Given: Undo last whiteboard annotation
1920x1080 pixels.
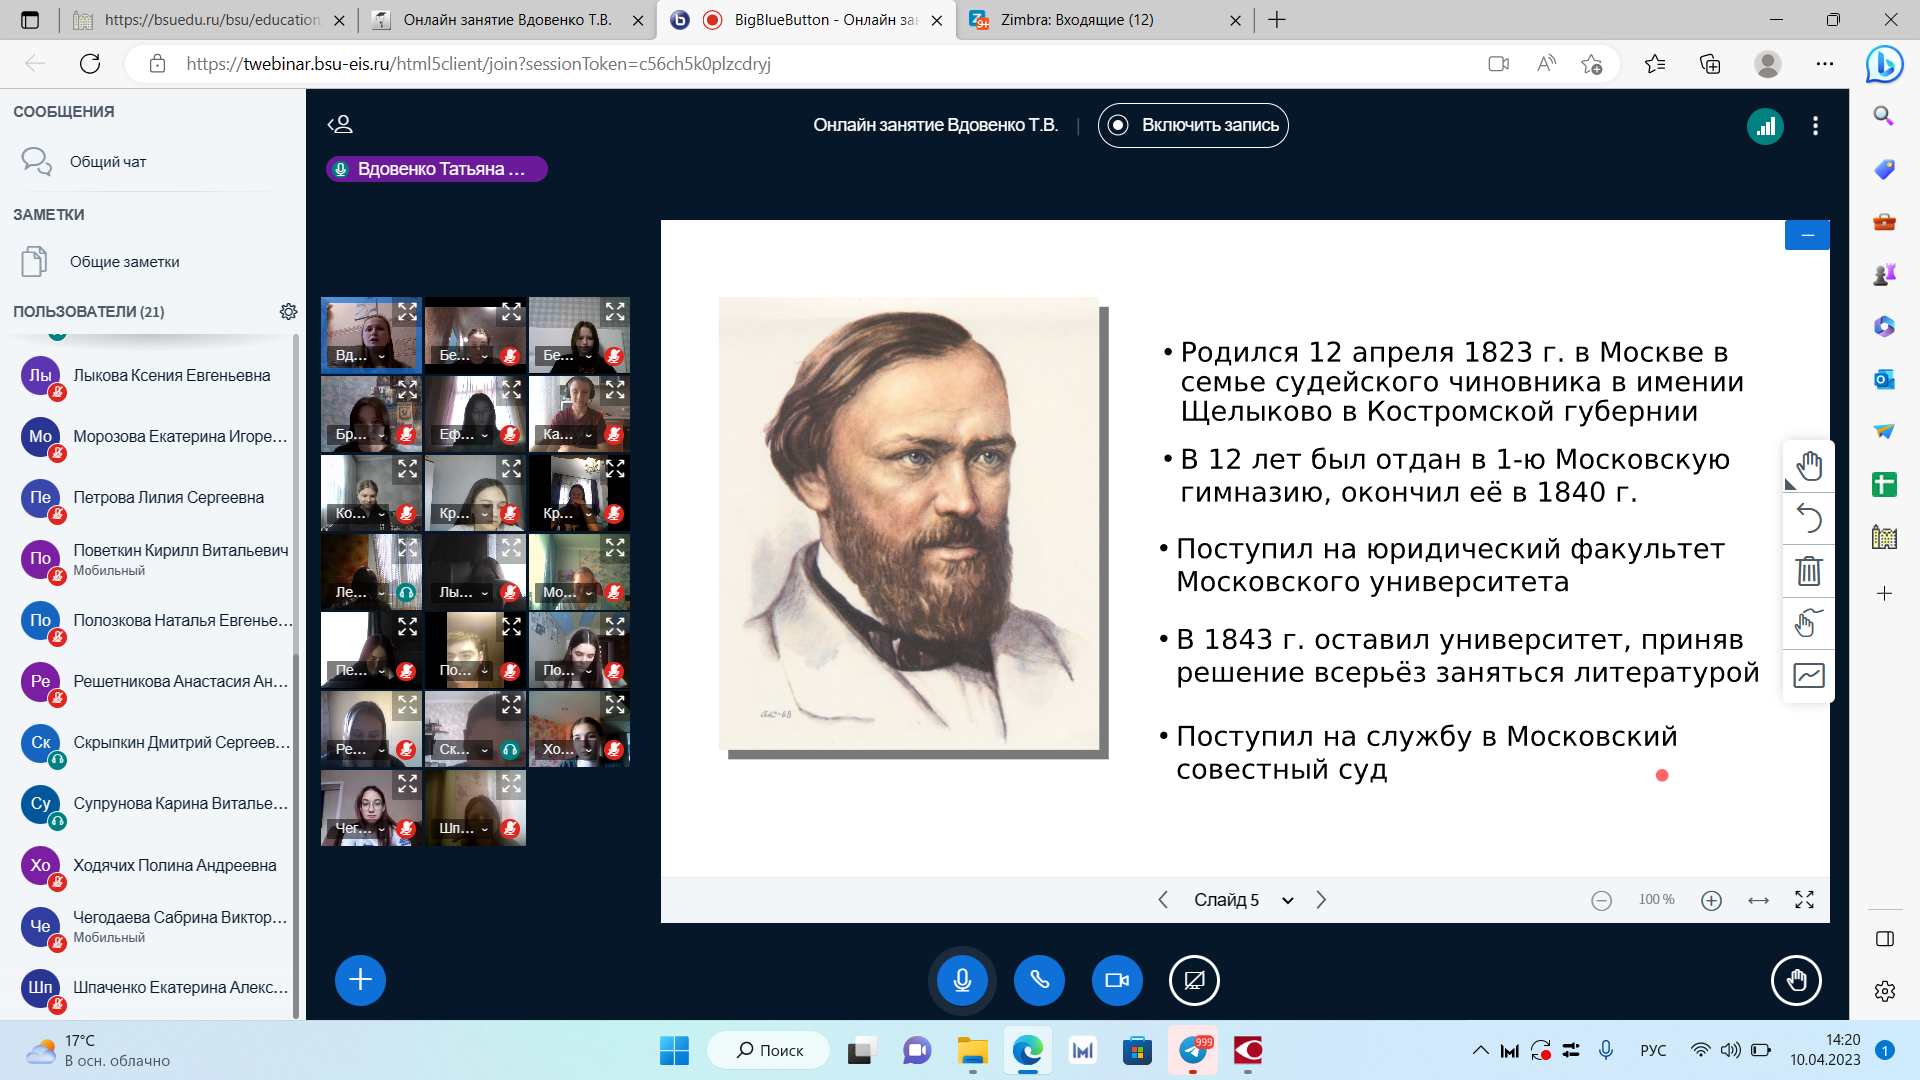Looking at the screenshot, I should point(1808,518).
